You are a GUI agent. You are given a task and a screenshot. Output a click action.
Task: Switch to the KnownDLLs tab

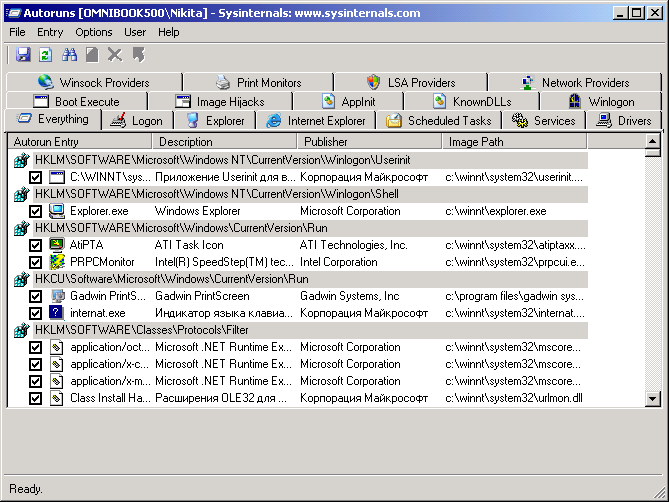472,102
